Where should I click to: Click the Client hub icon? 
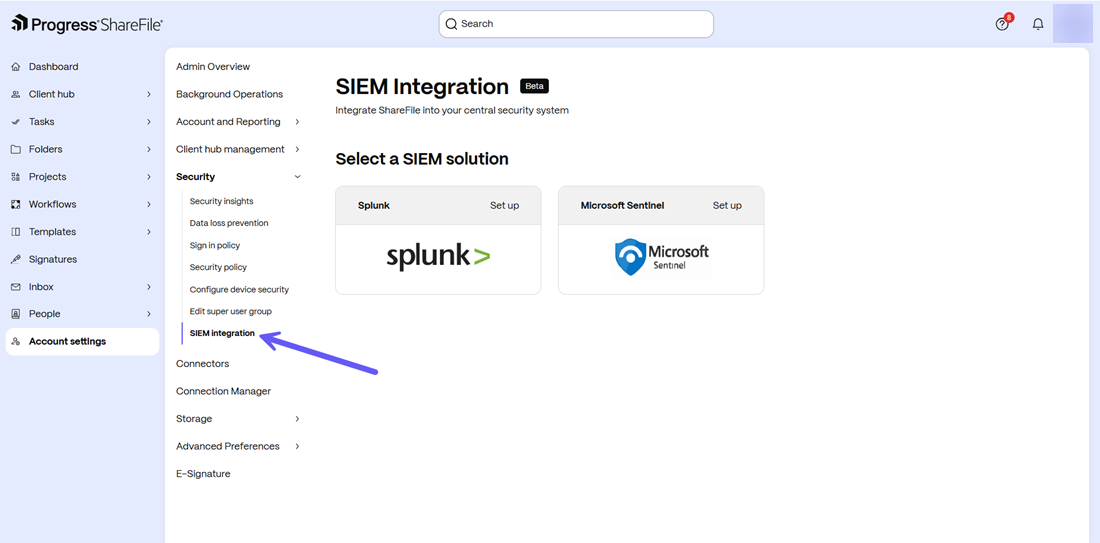tap(15, 94)
